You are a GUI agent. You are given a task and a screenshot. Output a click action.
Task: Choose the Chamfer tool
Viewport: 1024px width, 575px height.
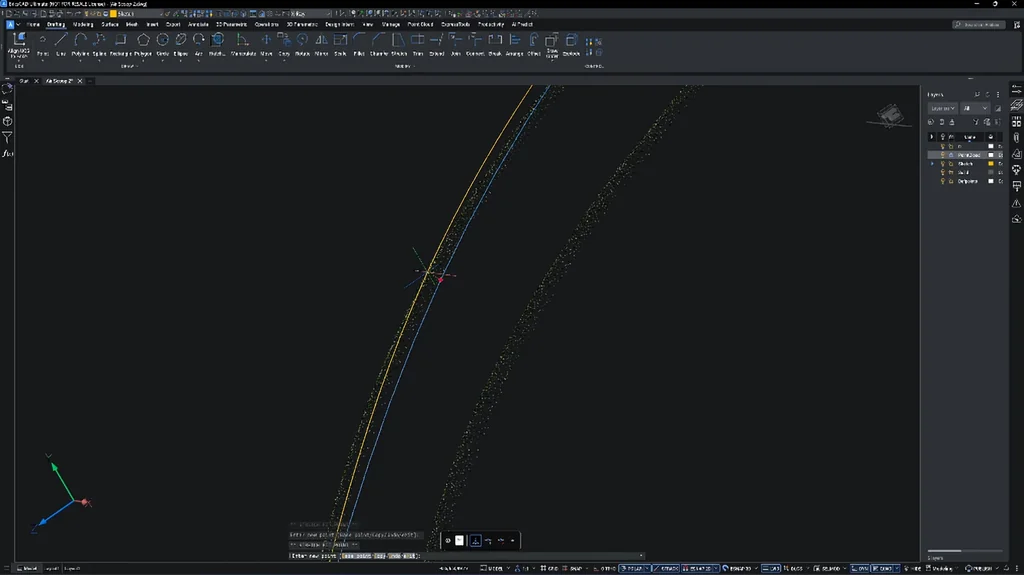point(378,44)
